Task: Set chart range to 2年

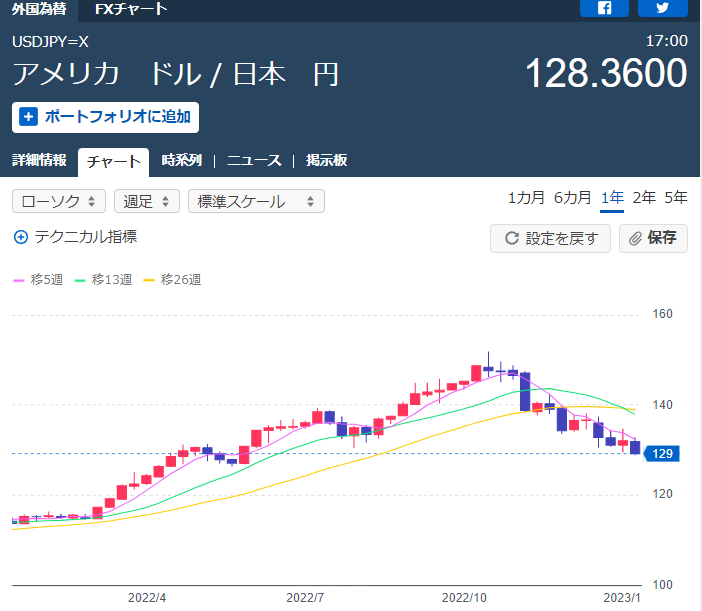Action: coord(644,197)
